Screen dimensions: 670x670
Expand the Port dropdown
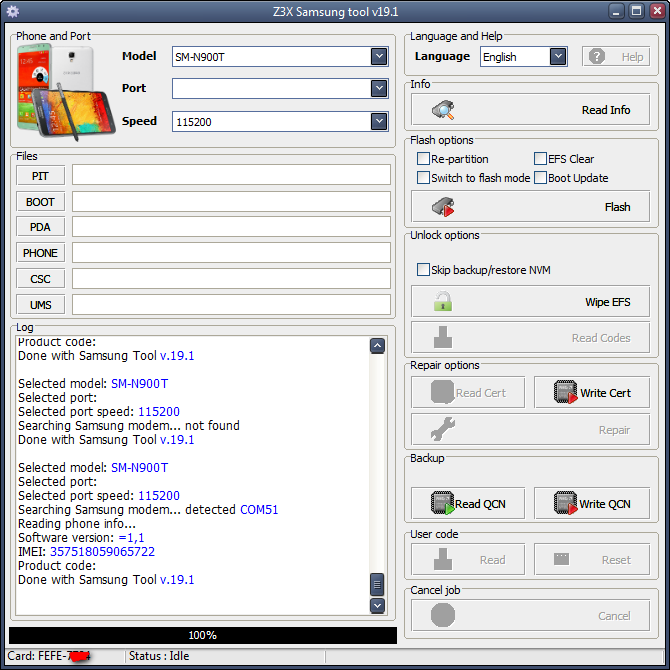click(x=379, y=88)
